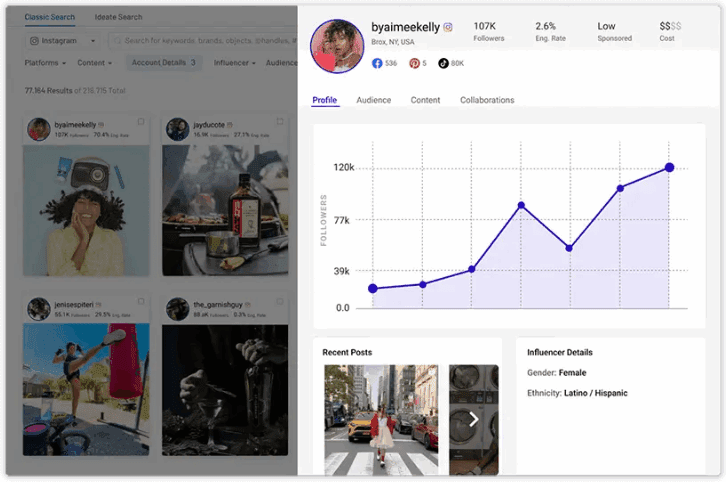Image resolution: width=726 pixels, height=482 pixels.
Task: Click the jenisespiteri name link
Action: [x=74, y=304]
